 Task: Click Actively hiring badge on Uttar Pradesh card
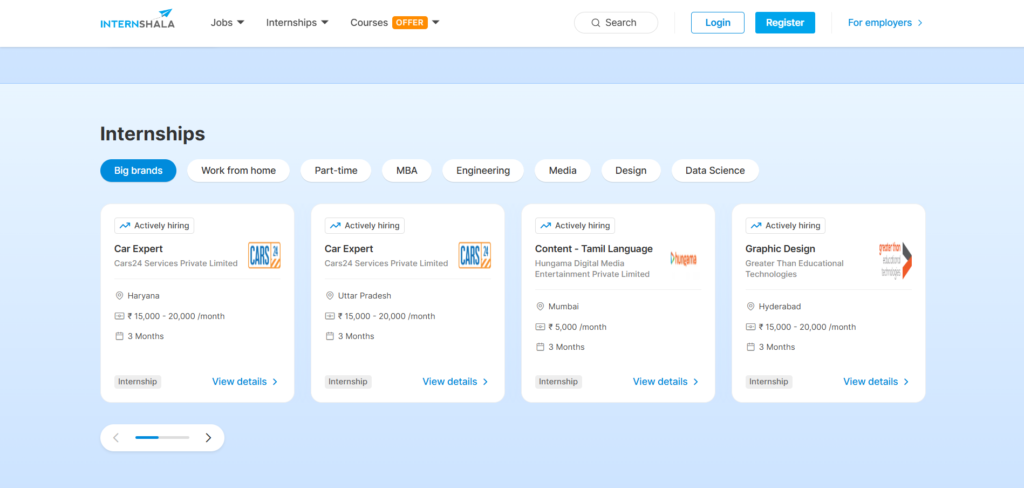click(364, 225)
